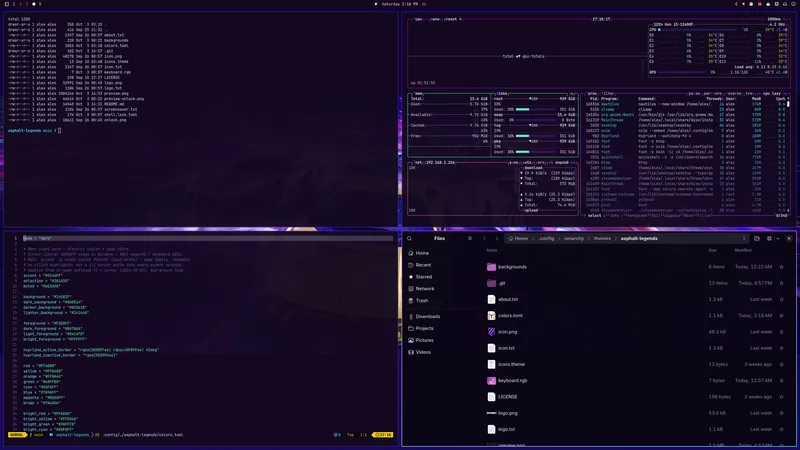Star the backgrounds folder
Image resolution: width=800 pixels, height=450 pixels.
(x=781, y=267)
